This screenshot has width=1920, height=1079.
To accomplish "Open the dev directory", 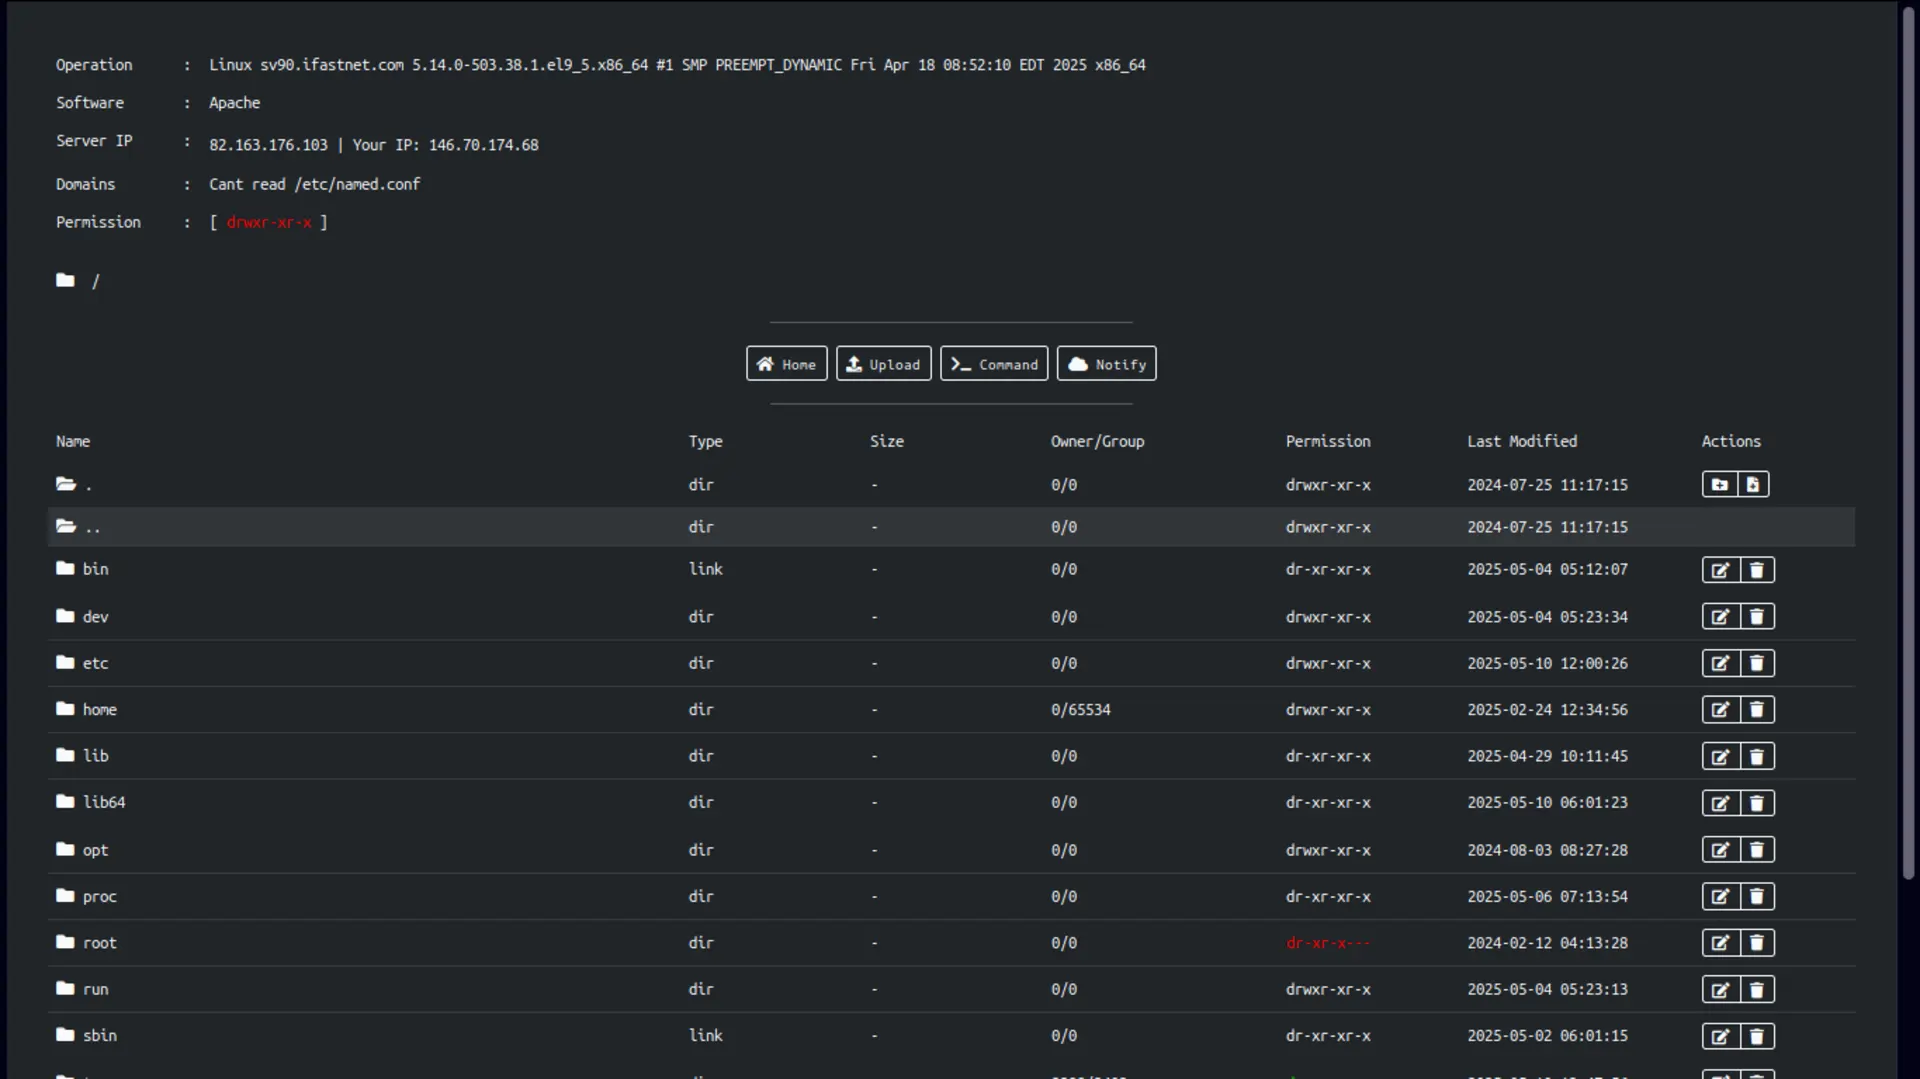I will click(x=95, y=617).
